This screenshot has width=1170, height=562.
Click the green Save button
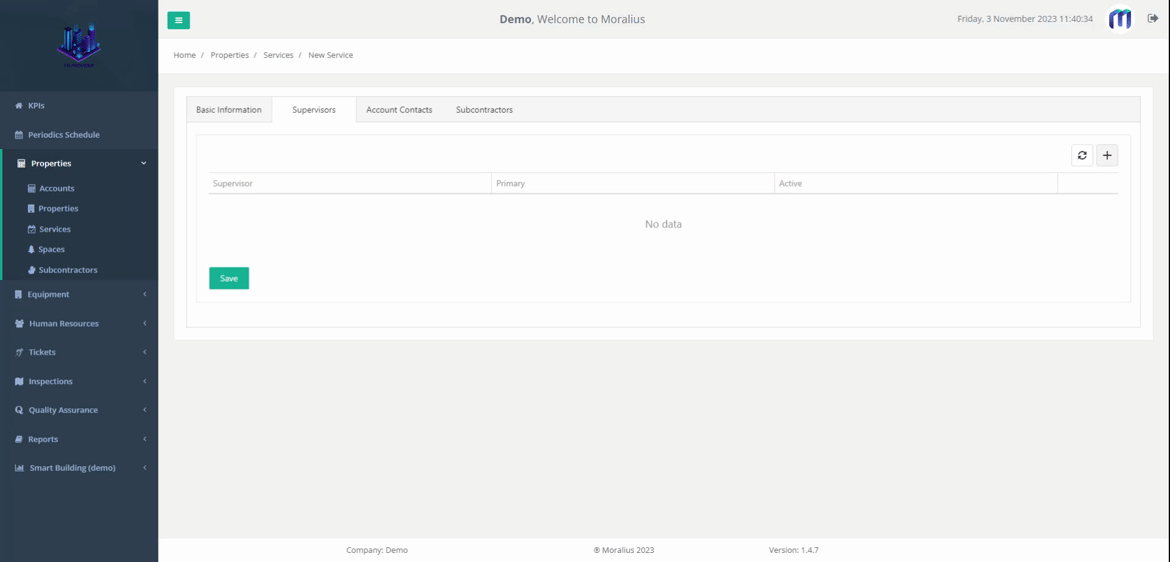[x=229, y=278]
